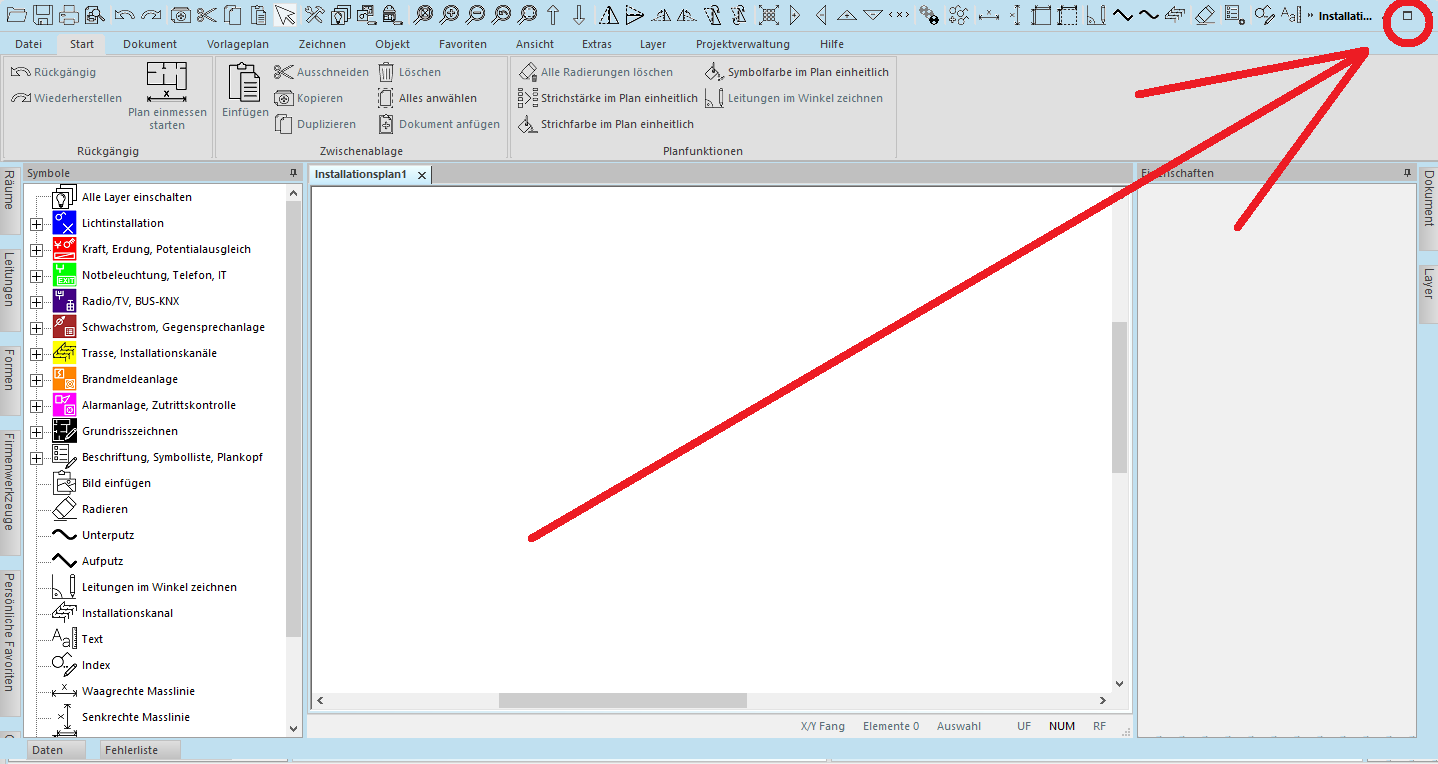Viewport: 1438px width, 764px height.
Task: Expand the Lichtinstallation tree node
Action: point(36,223)
